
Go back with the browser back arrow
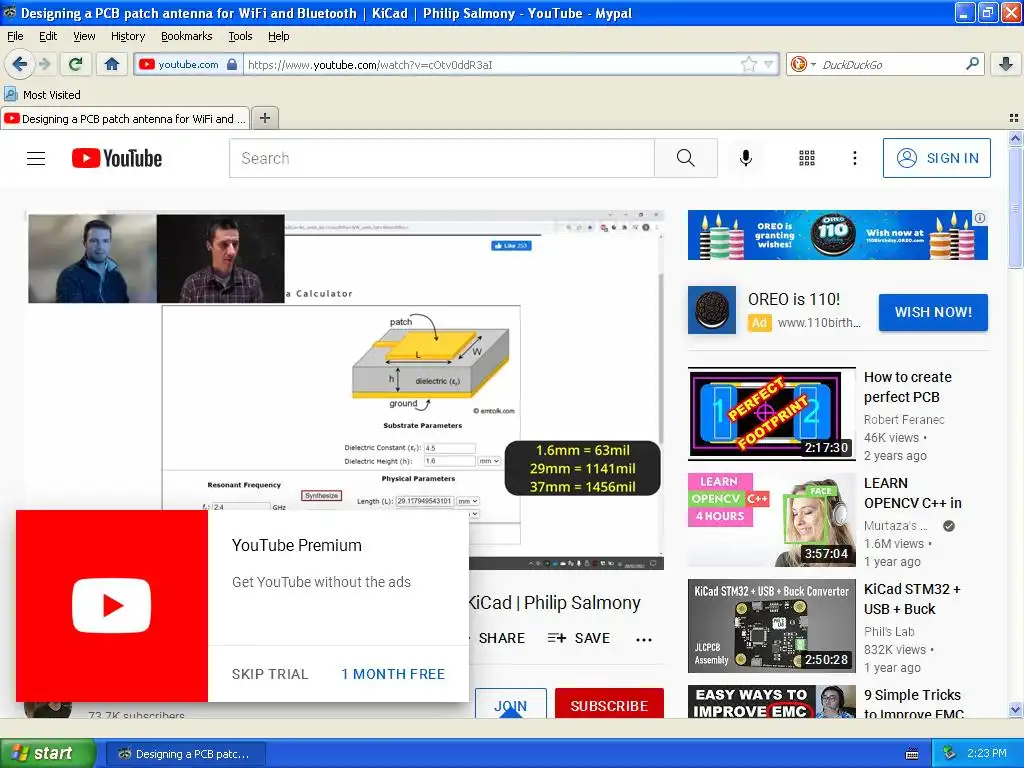(x=19, y=64)
